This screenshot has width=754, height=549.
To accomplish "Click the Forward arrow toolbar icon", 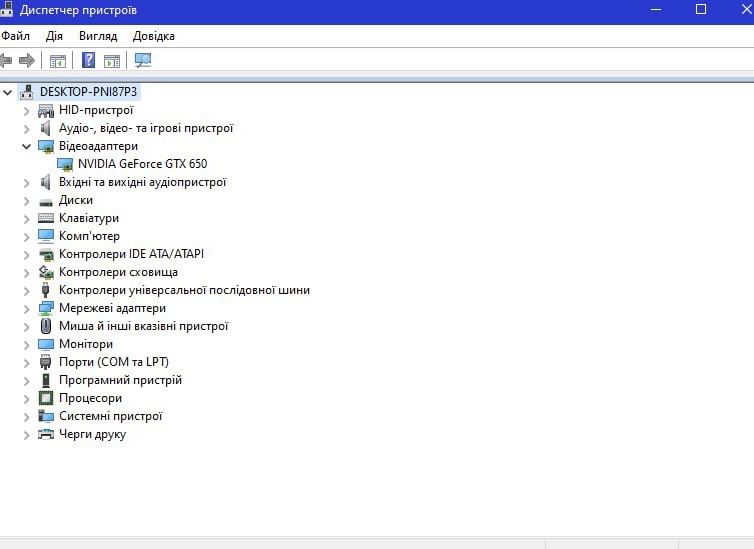I will coord(27,61).
